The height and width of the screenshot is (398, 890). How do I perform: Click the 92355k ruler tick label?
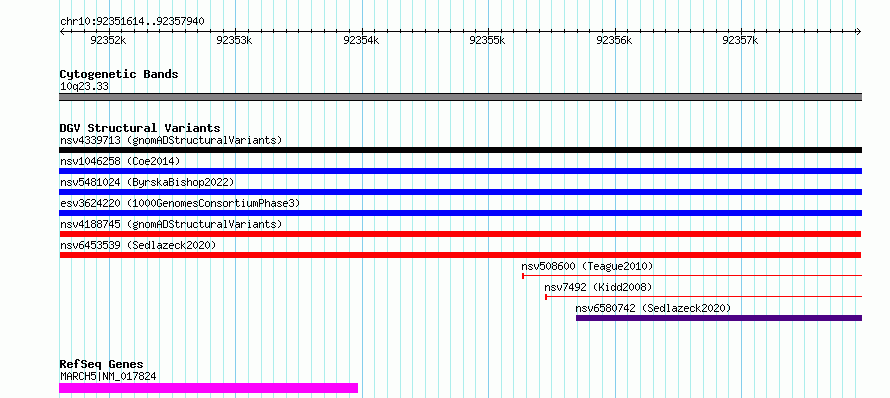(488, 41)
